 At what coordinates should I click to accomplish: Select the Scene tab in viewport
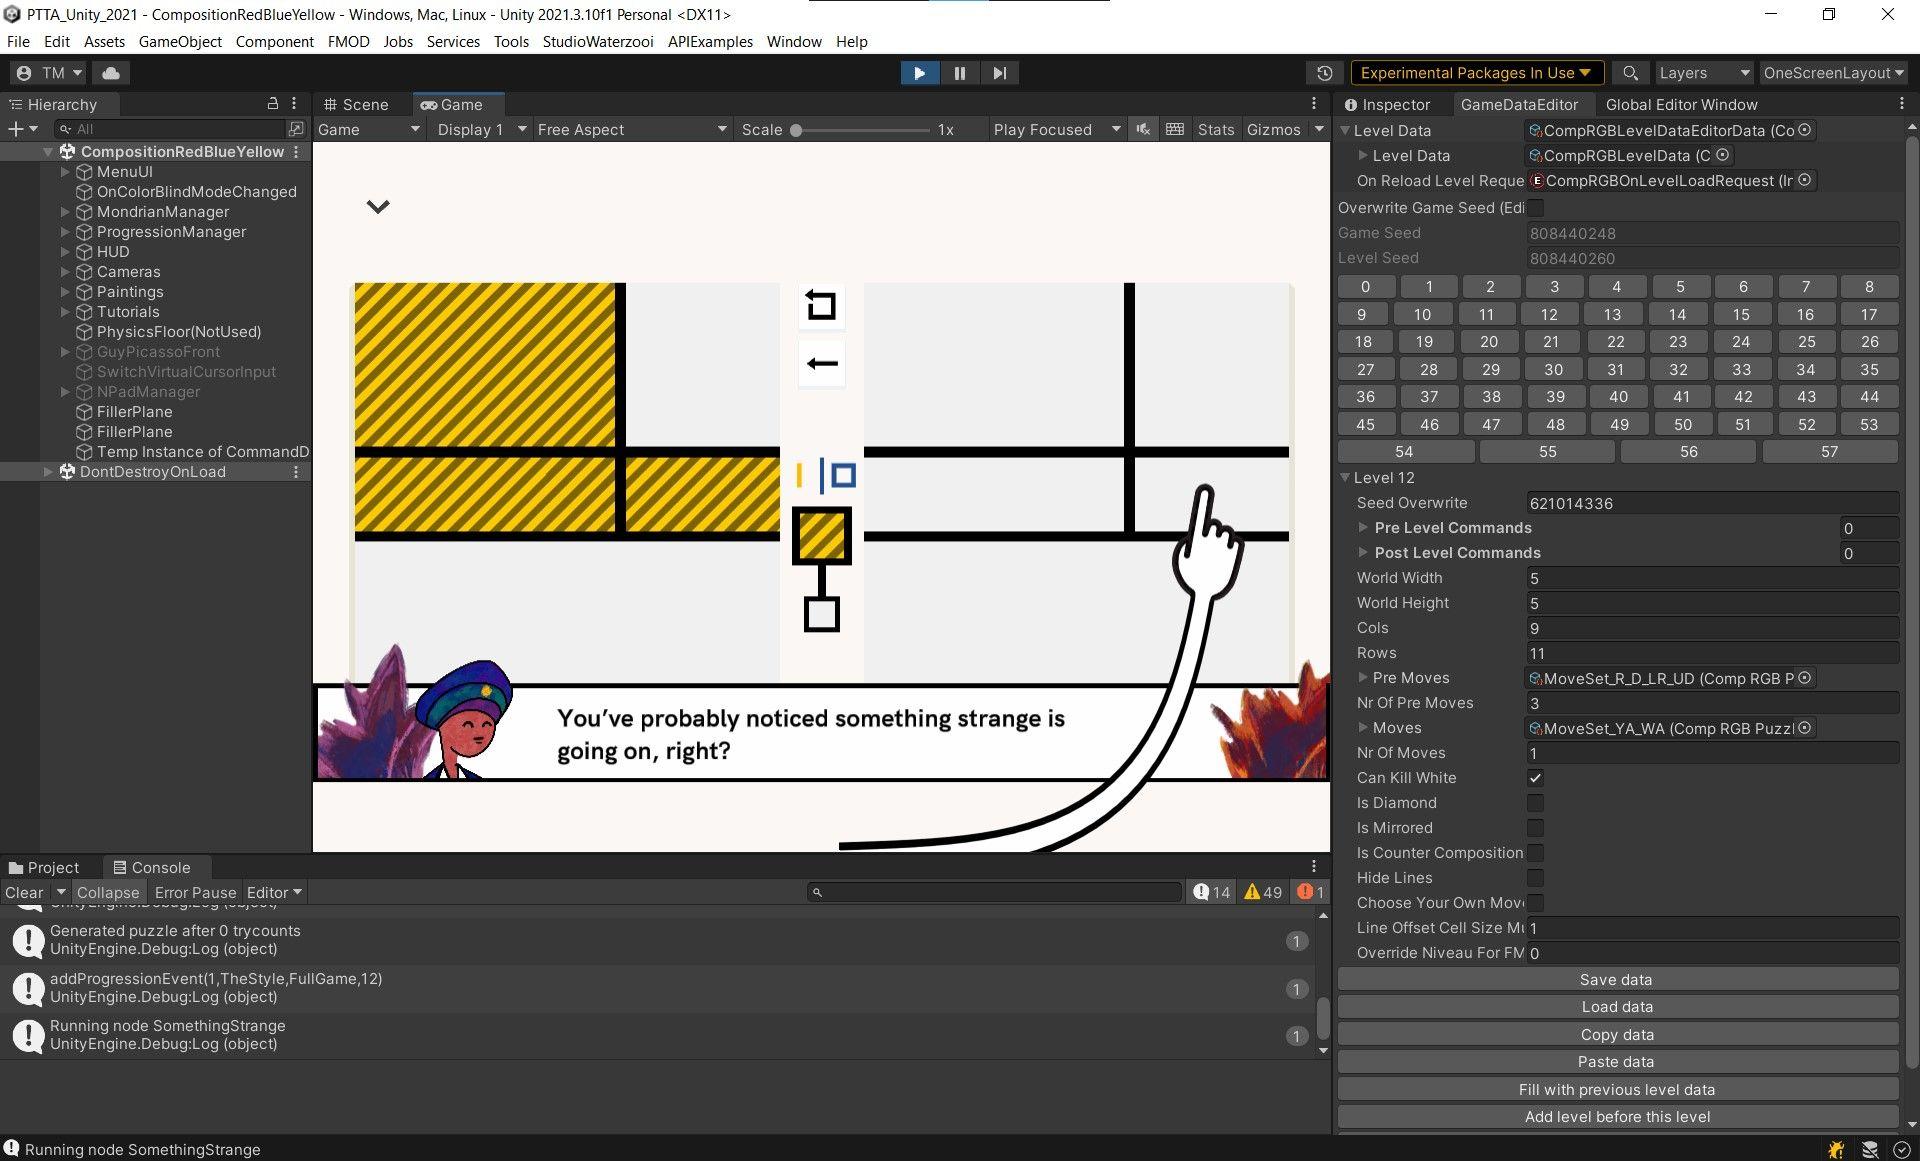coord(359,103)
